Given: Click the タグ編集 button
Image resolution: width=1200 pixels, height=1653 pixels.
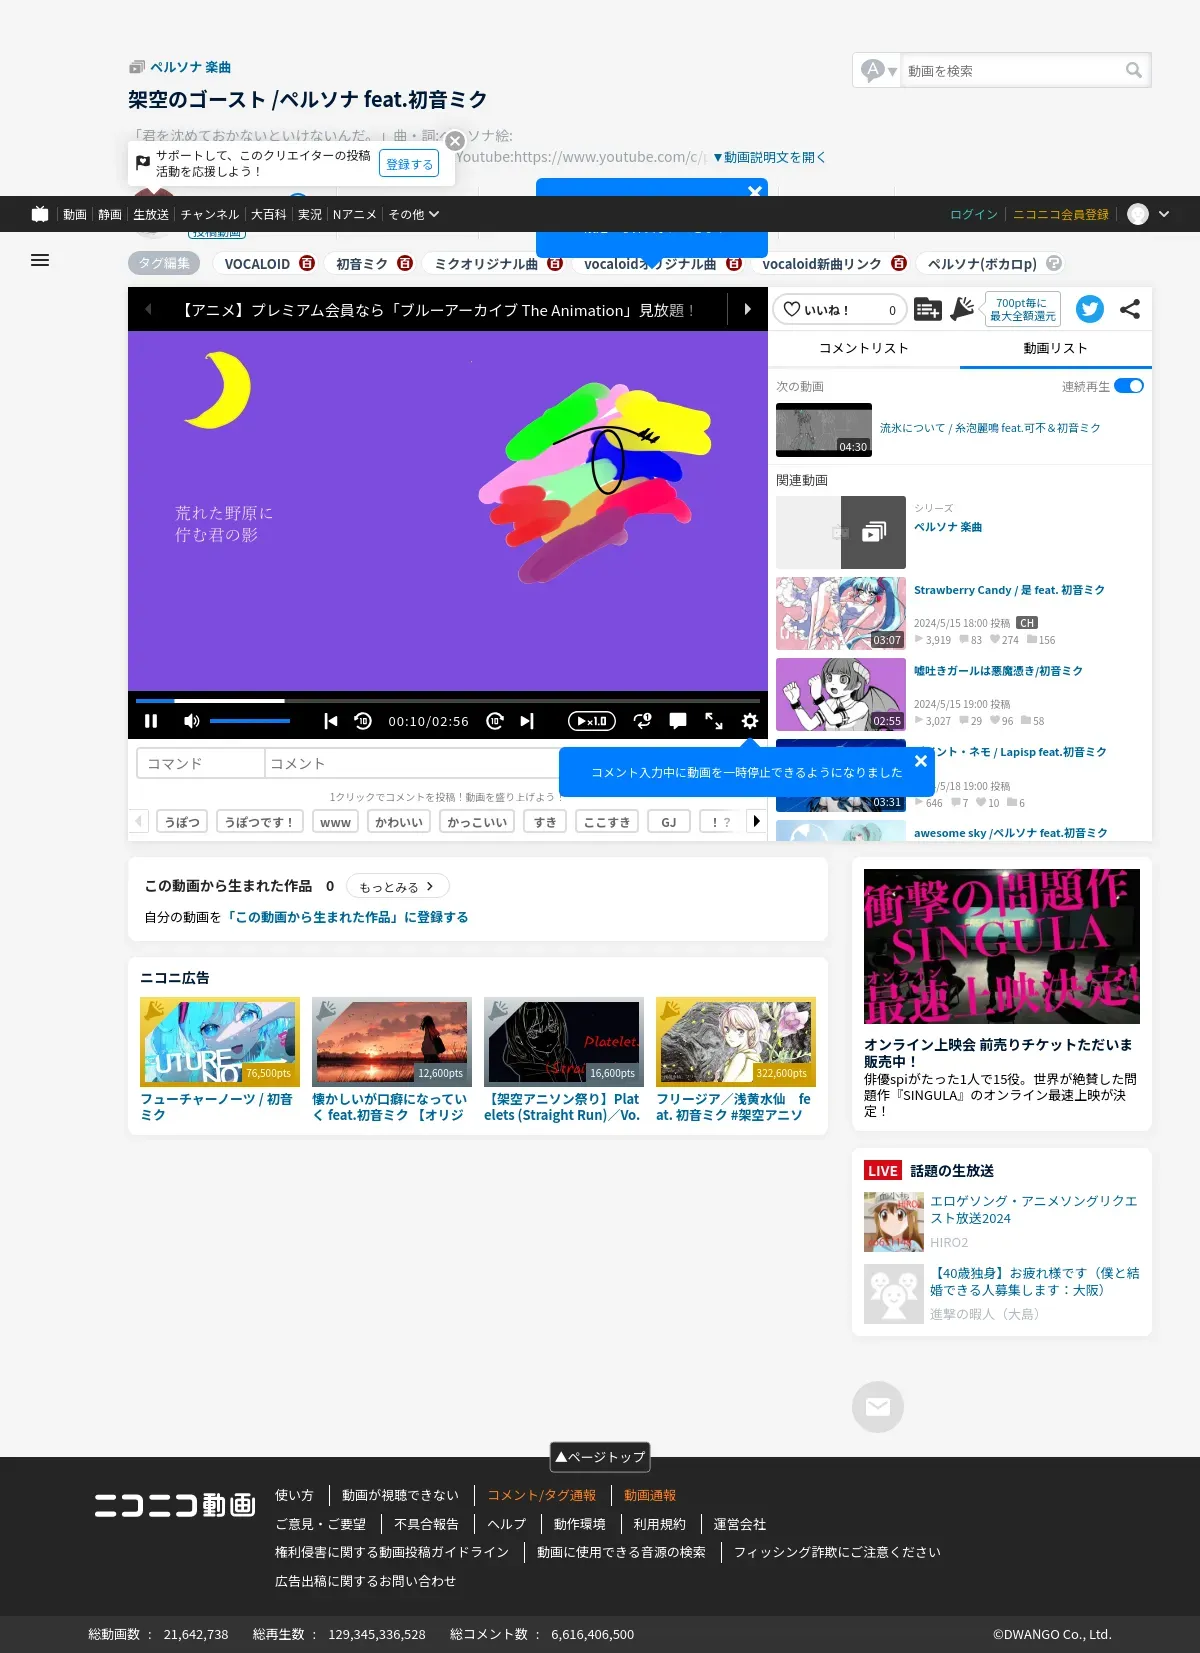Looking at the screenshot, I should pos(164,263).
